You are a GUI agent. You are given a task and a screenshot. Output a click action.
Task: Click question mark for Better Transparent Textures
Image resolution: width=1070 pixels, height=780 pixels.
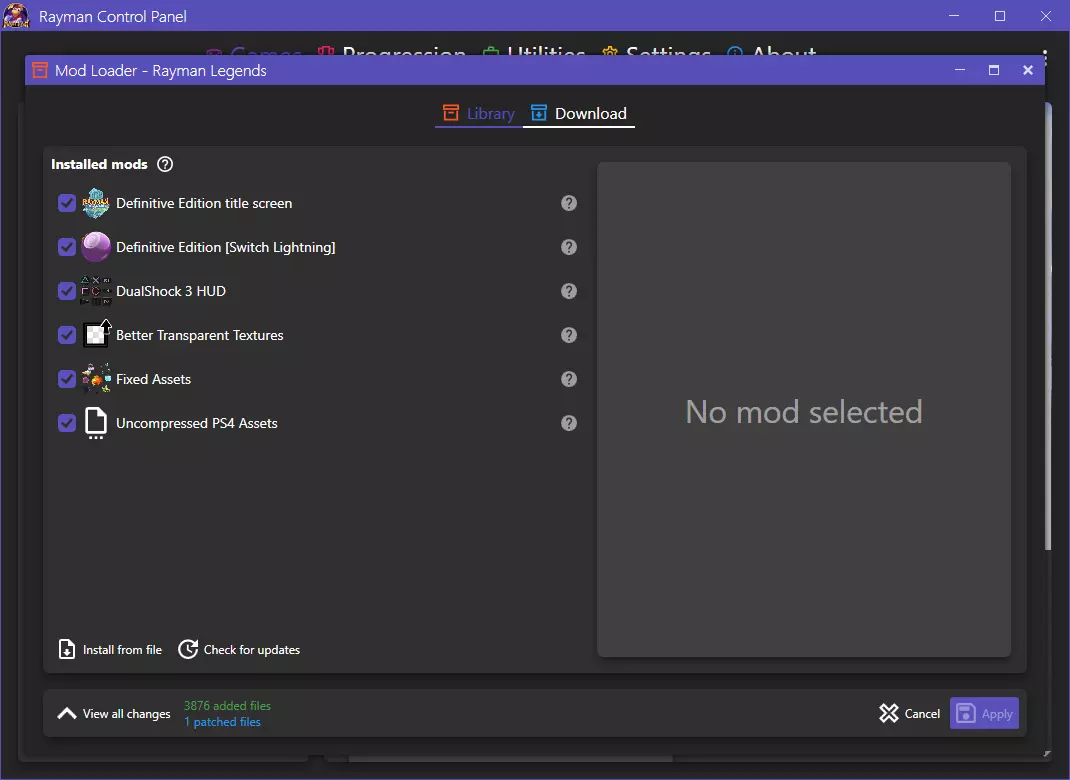(x=569, y=335)
